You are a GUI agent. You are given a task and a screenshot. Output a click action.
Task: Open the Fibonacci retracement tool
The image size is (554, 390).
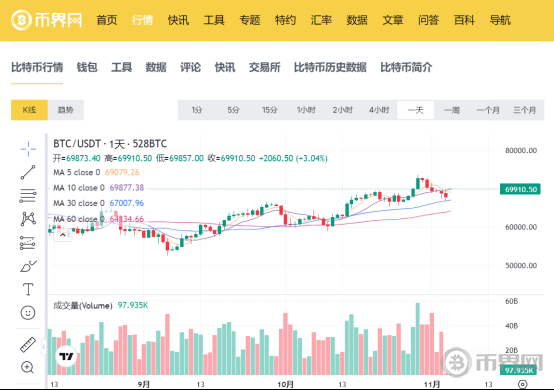[28, 195]
